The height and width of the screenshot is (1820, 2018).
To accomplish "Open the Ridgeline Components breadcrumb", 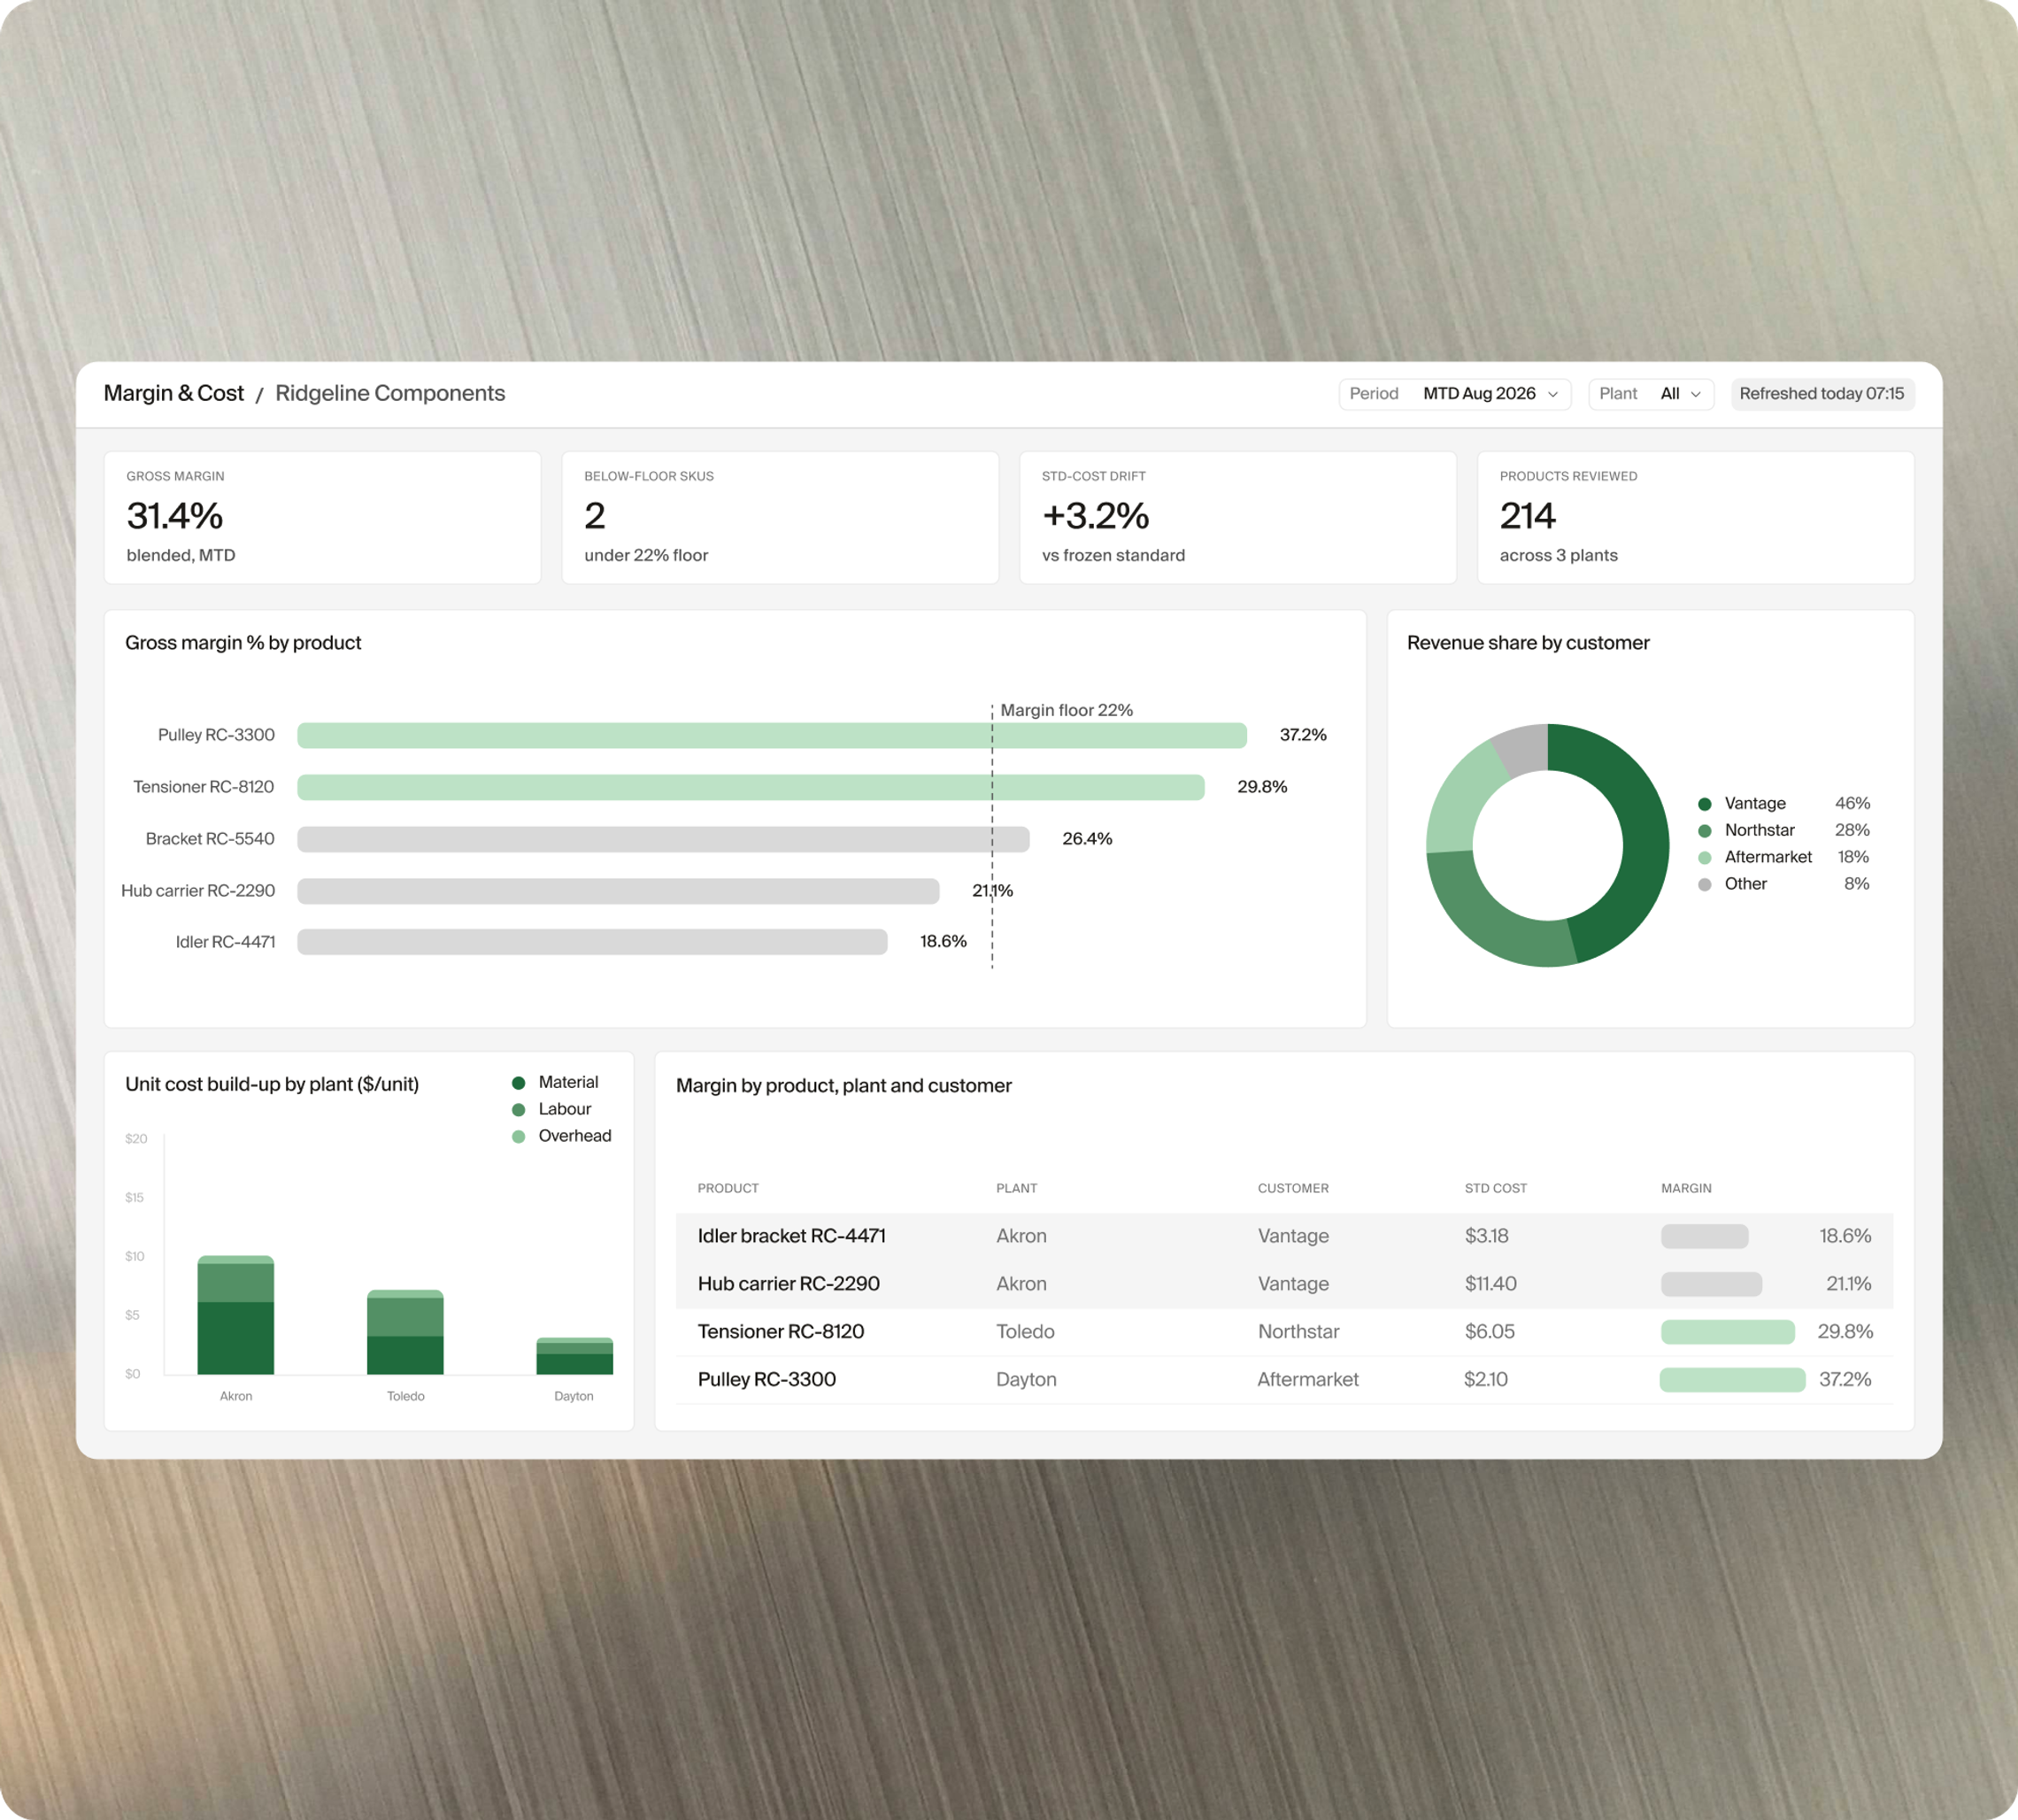I will 390,393.
